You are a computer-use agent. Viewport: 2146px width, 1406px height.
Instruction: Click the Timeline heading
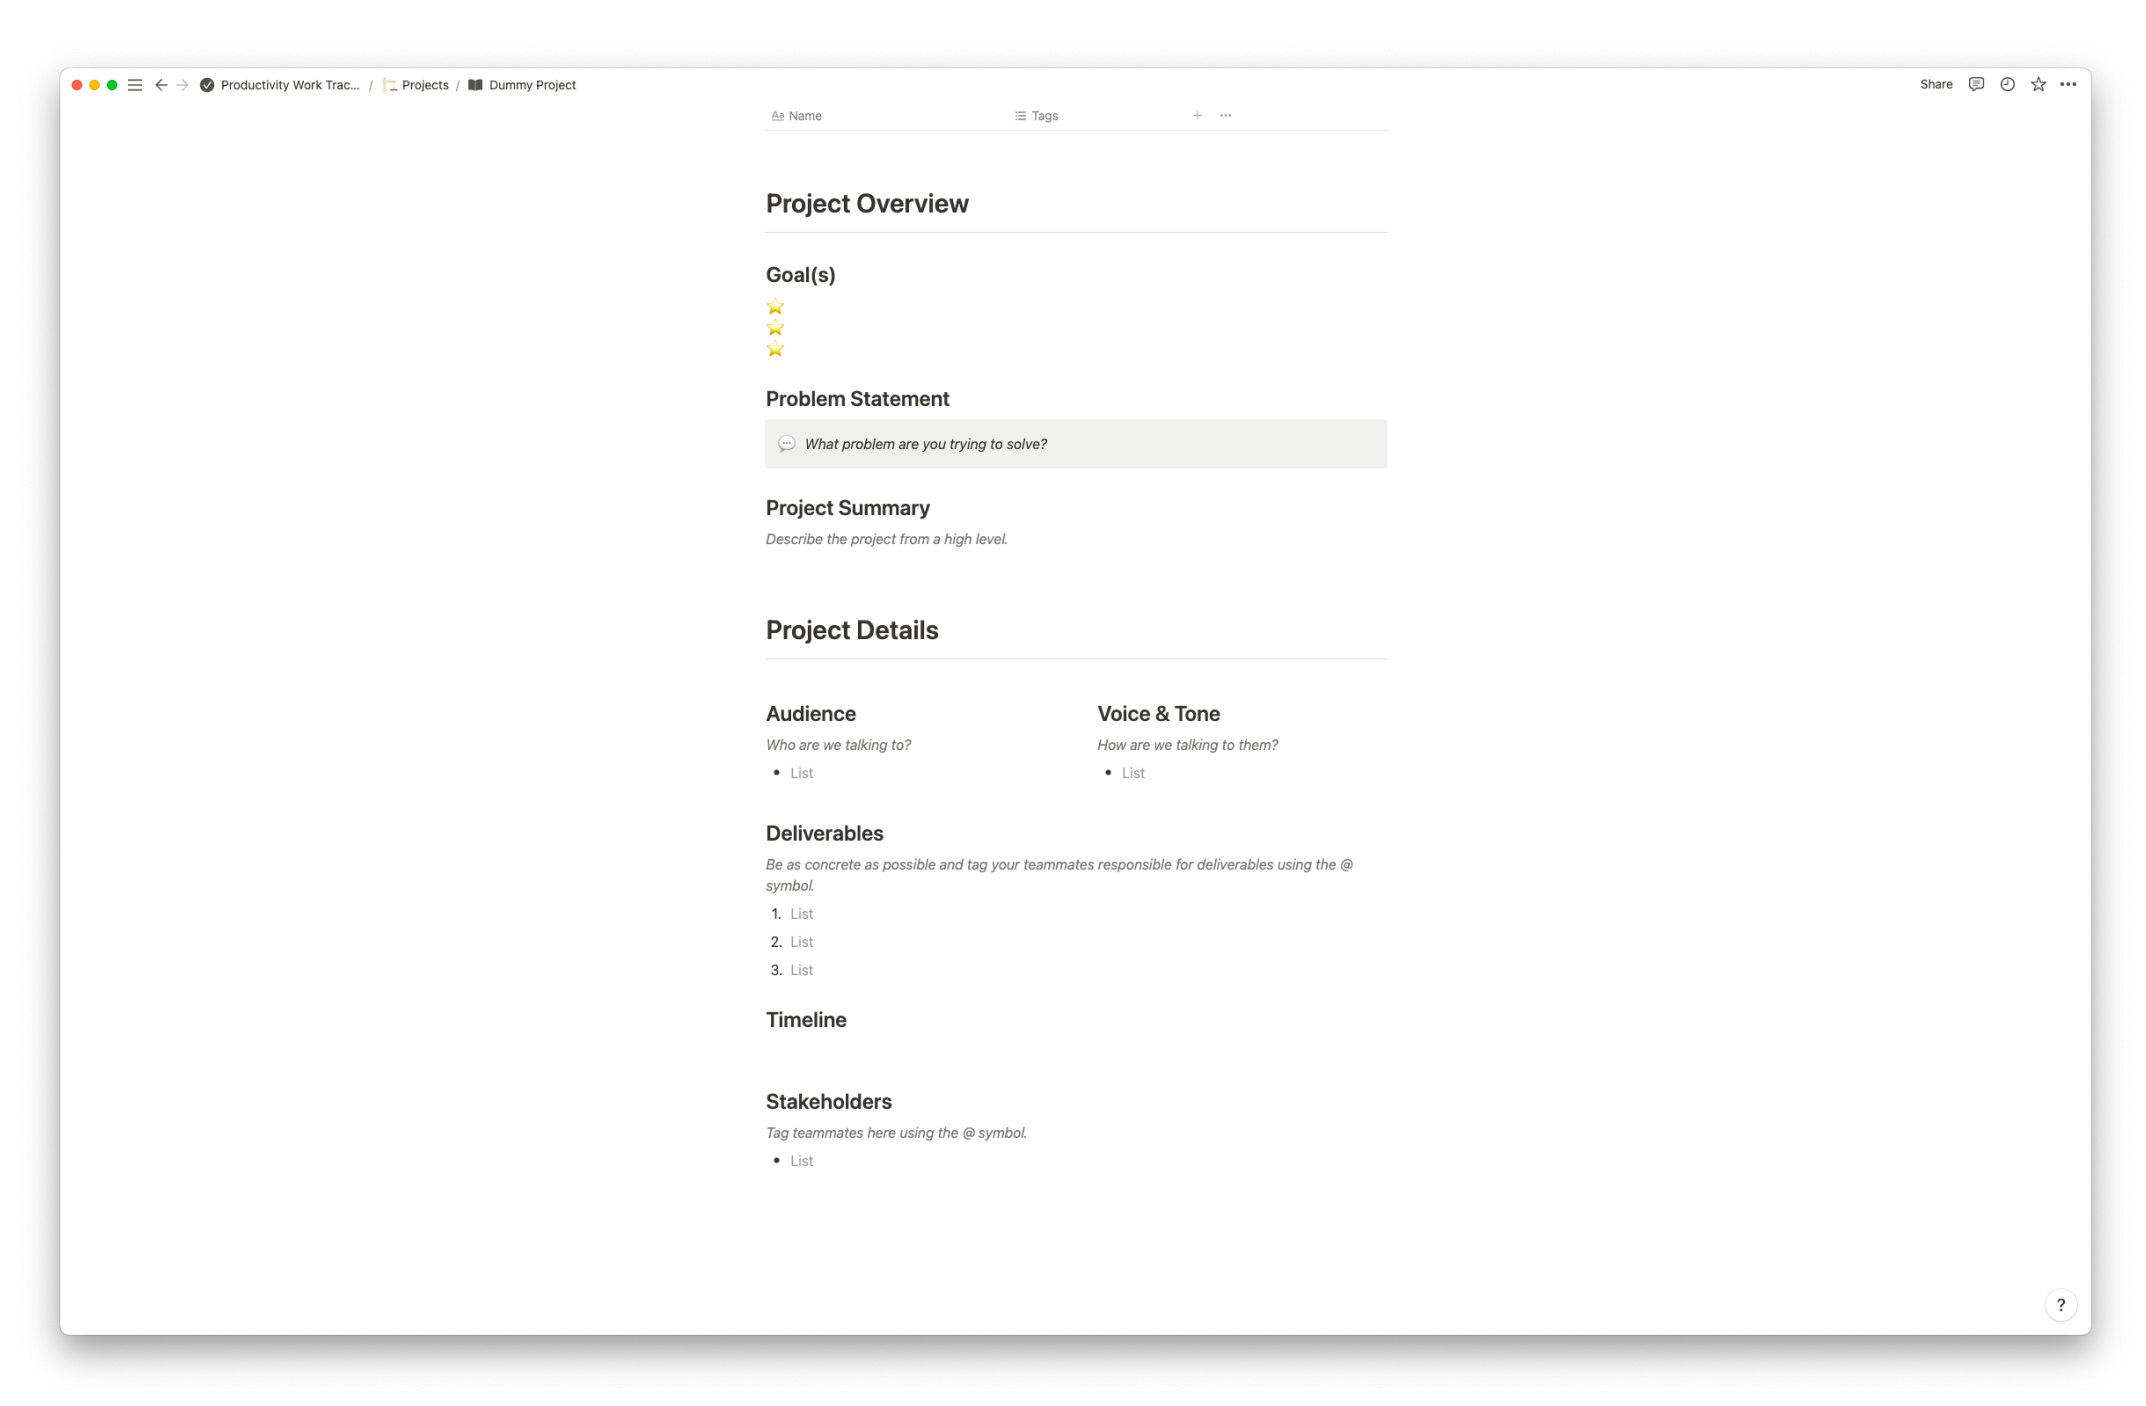pos(806,1020)
